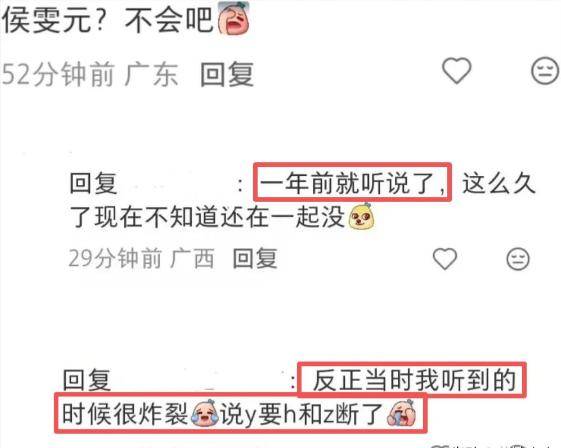Tap the 52分钟前 timestamp
Image resolution: width=561 pixels, height=448 pixels.
[59, 74]
